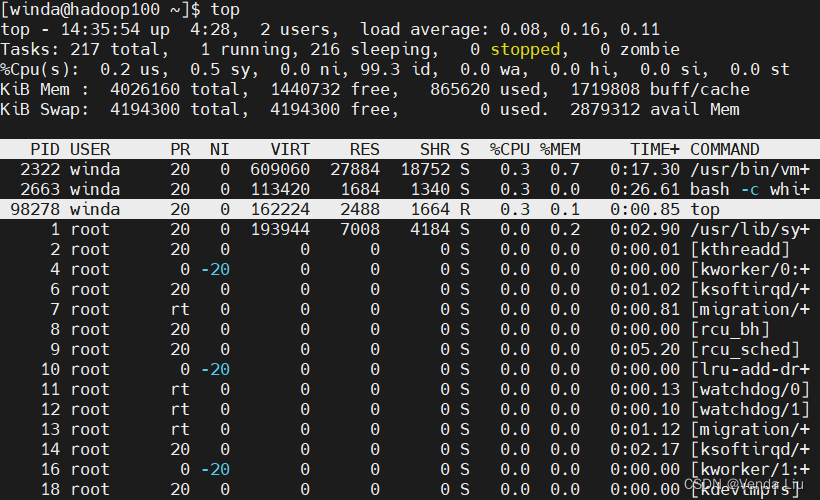Click the TIME+ value 0:01.12
The image size is (820, 500).
pos(645,429)
